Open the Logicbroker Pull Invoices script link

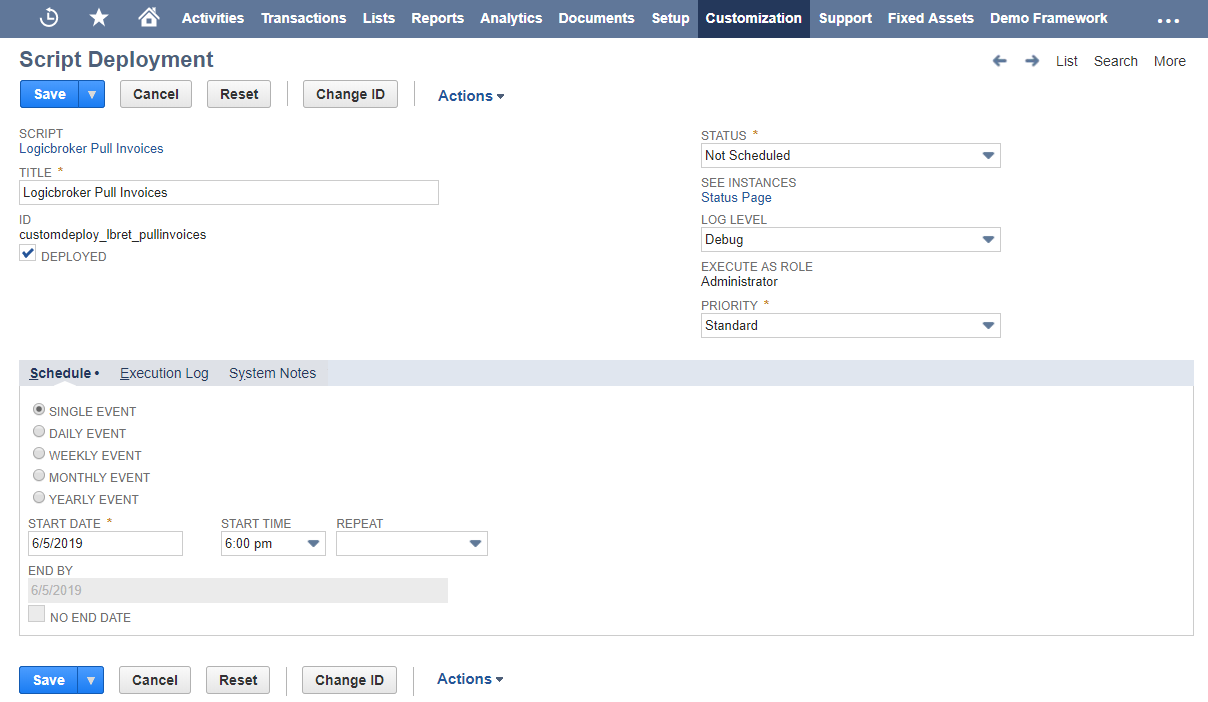pos(91,148)
